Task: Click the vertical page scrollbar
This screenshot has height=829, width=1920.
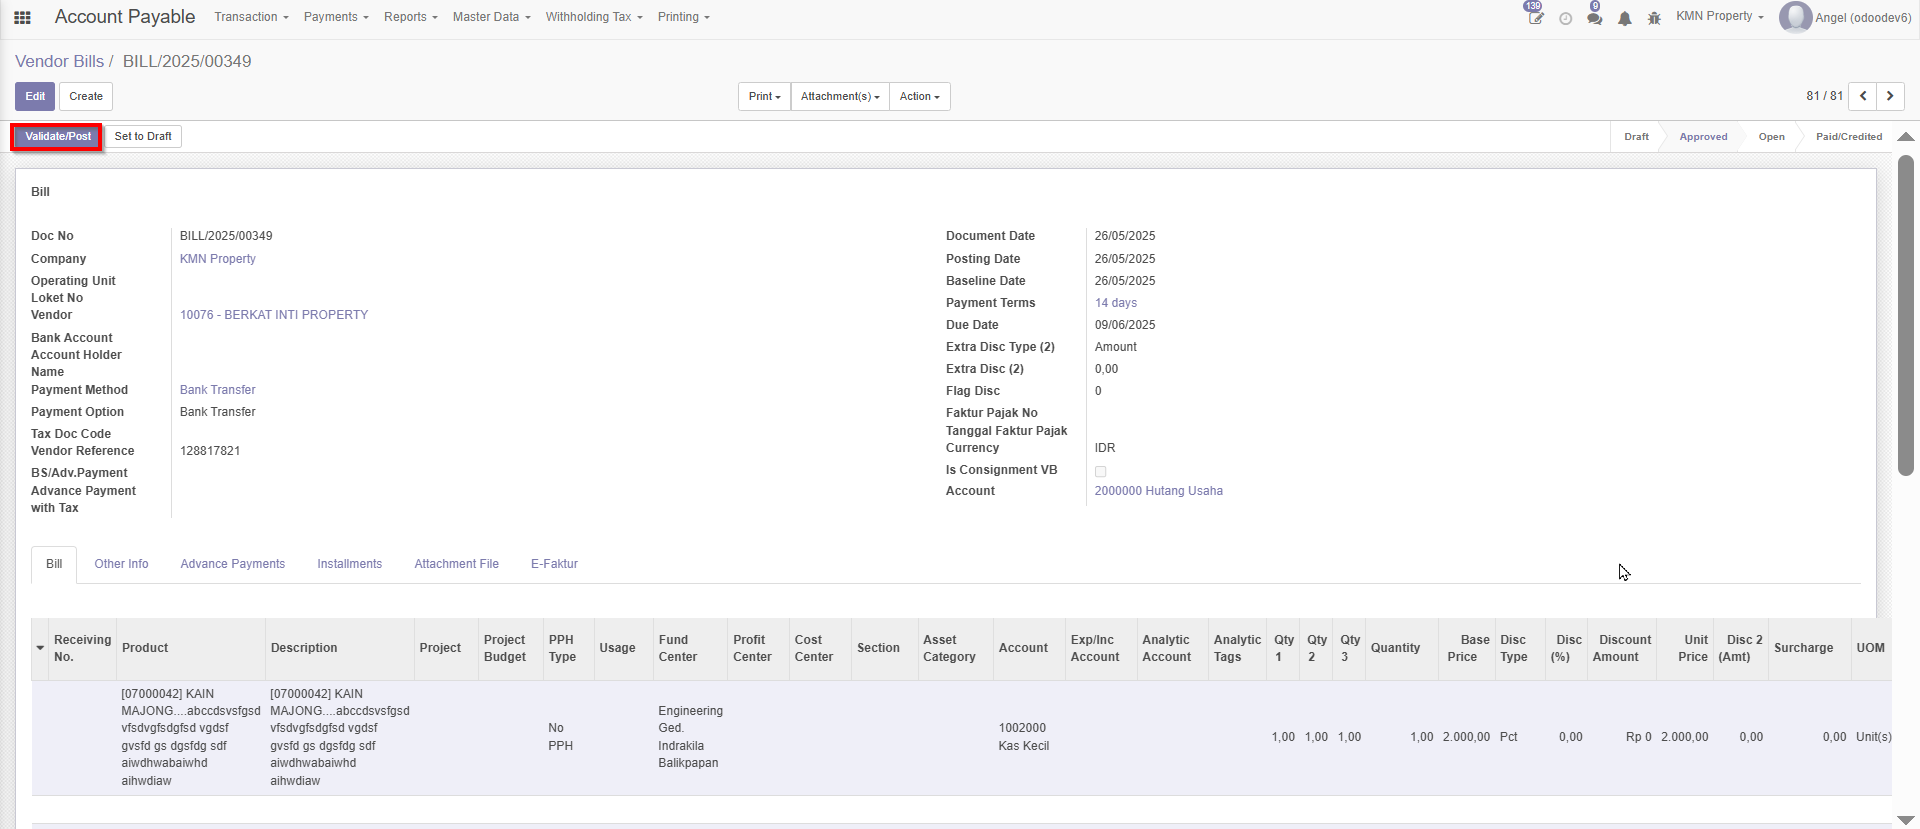Action: point(1906,315)
